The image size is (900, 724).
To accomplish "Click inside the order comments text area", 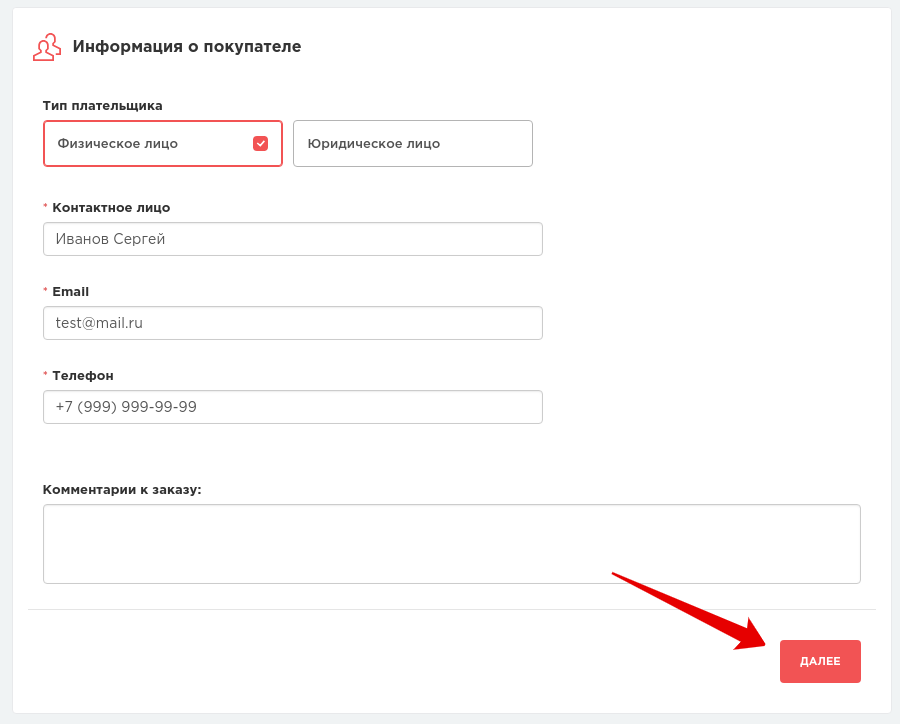I will click(x=451, y=543).
